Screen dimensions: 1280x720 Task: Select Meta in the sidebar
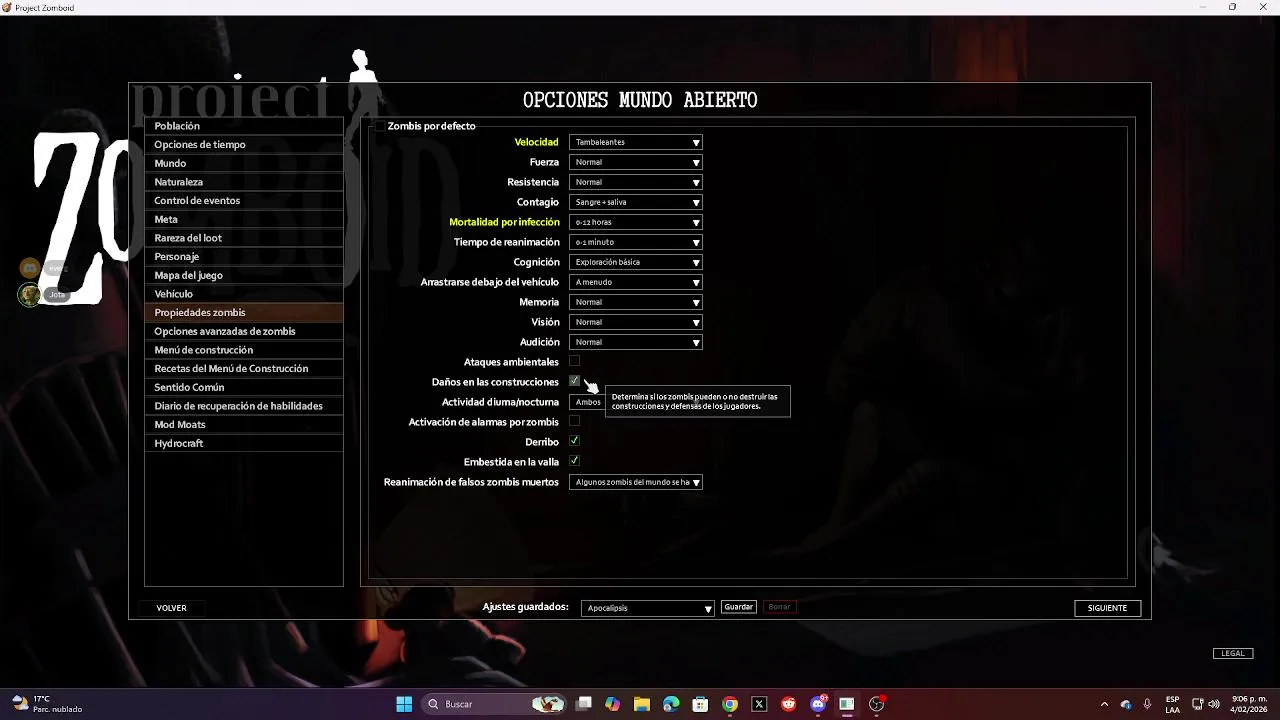click(x=244, y=219)
